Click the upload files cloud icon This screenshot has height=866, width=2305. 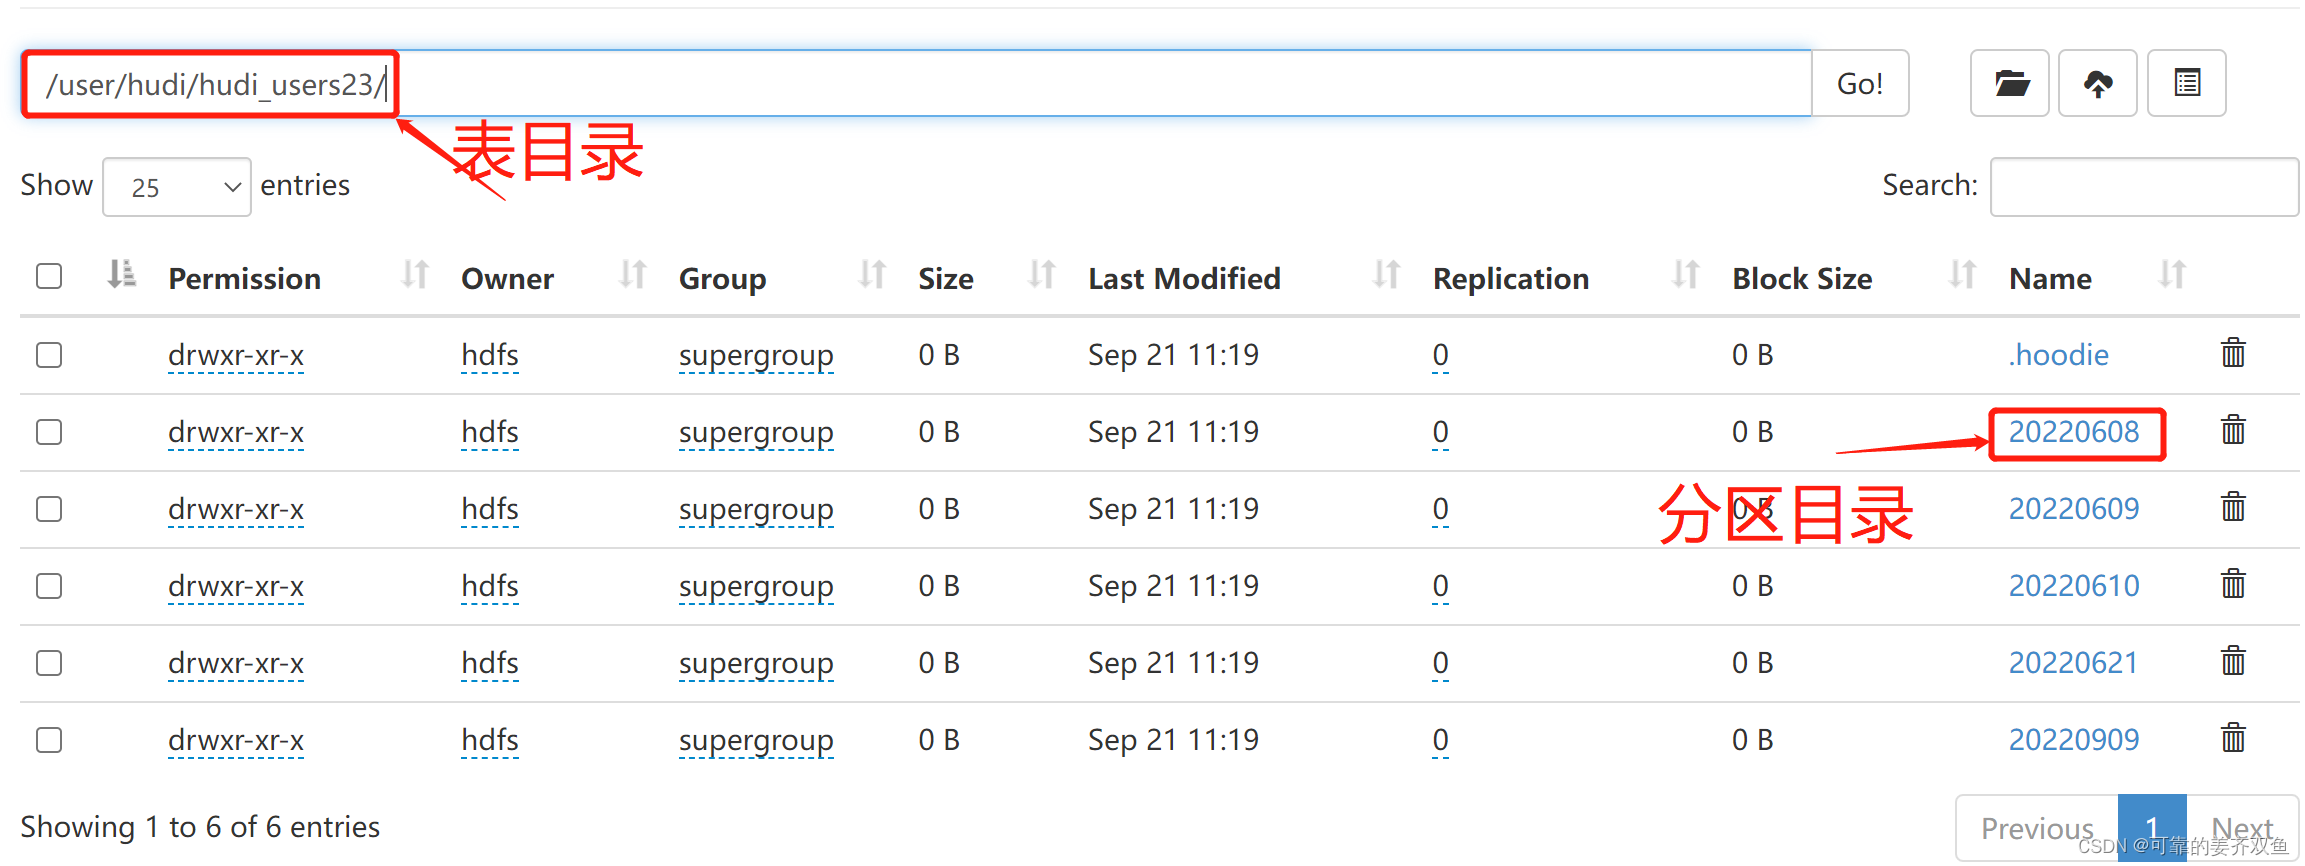tap(2098, 84)
